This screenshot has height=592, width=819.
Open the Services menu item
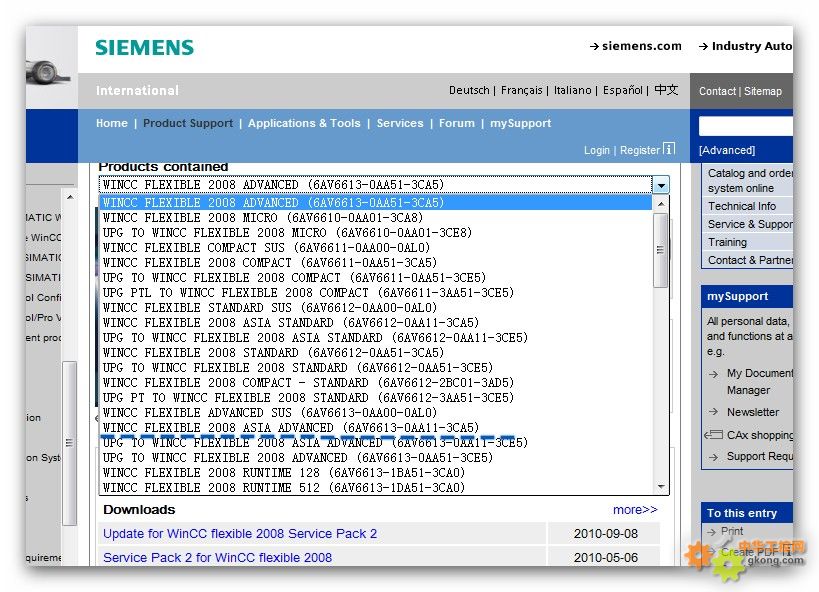400,123
